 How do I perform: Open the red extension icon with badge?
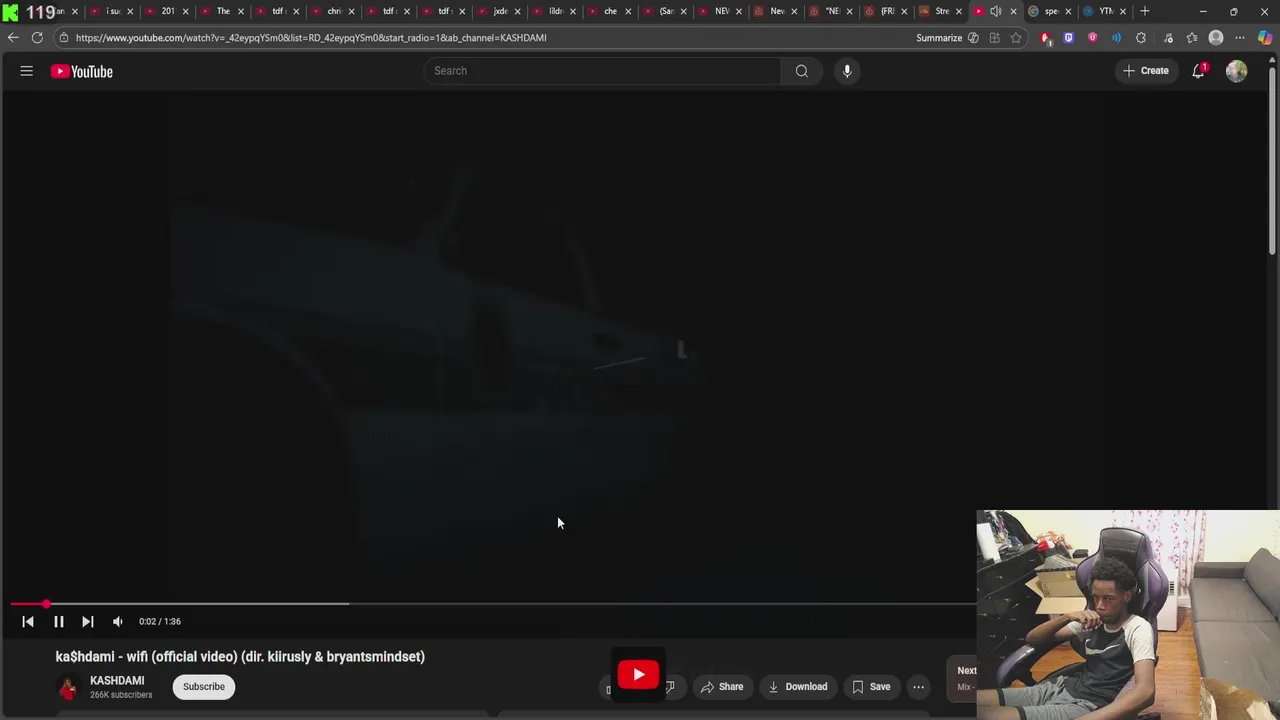click(1046, 39)
